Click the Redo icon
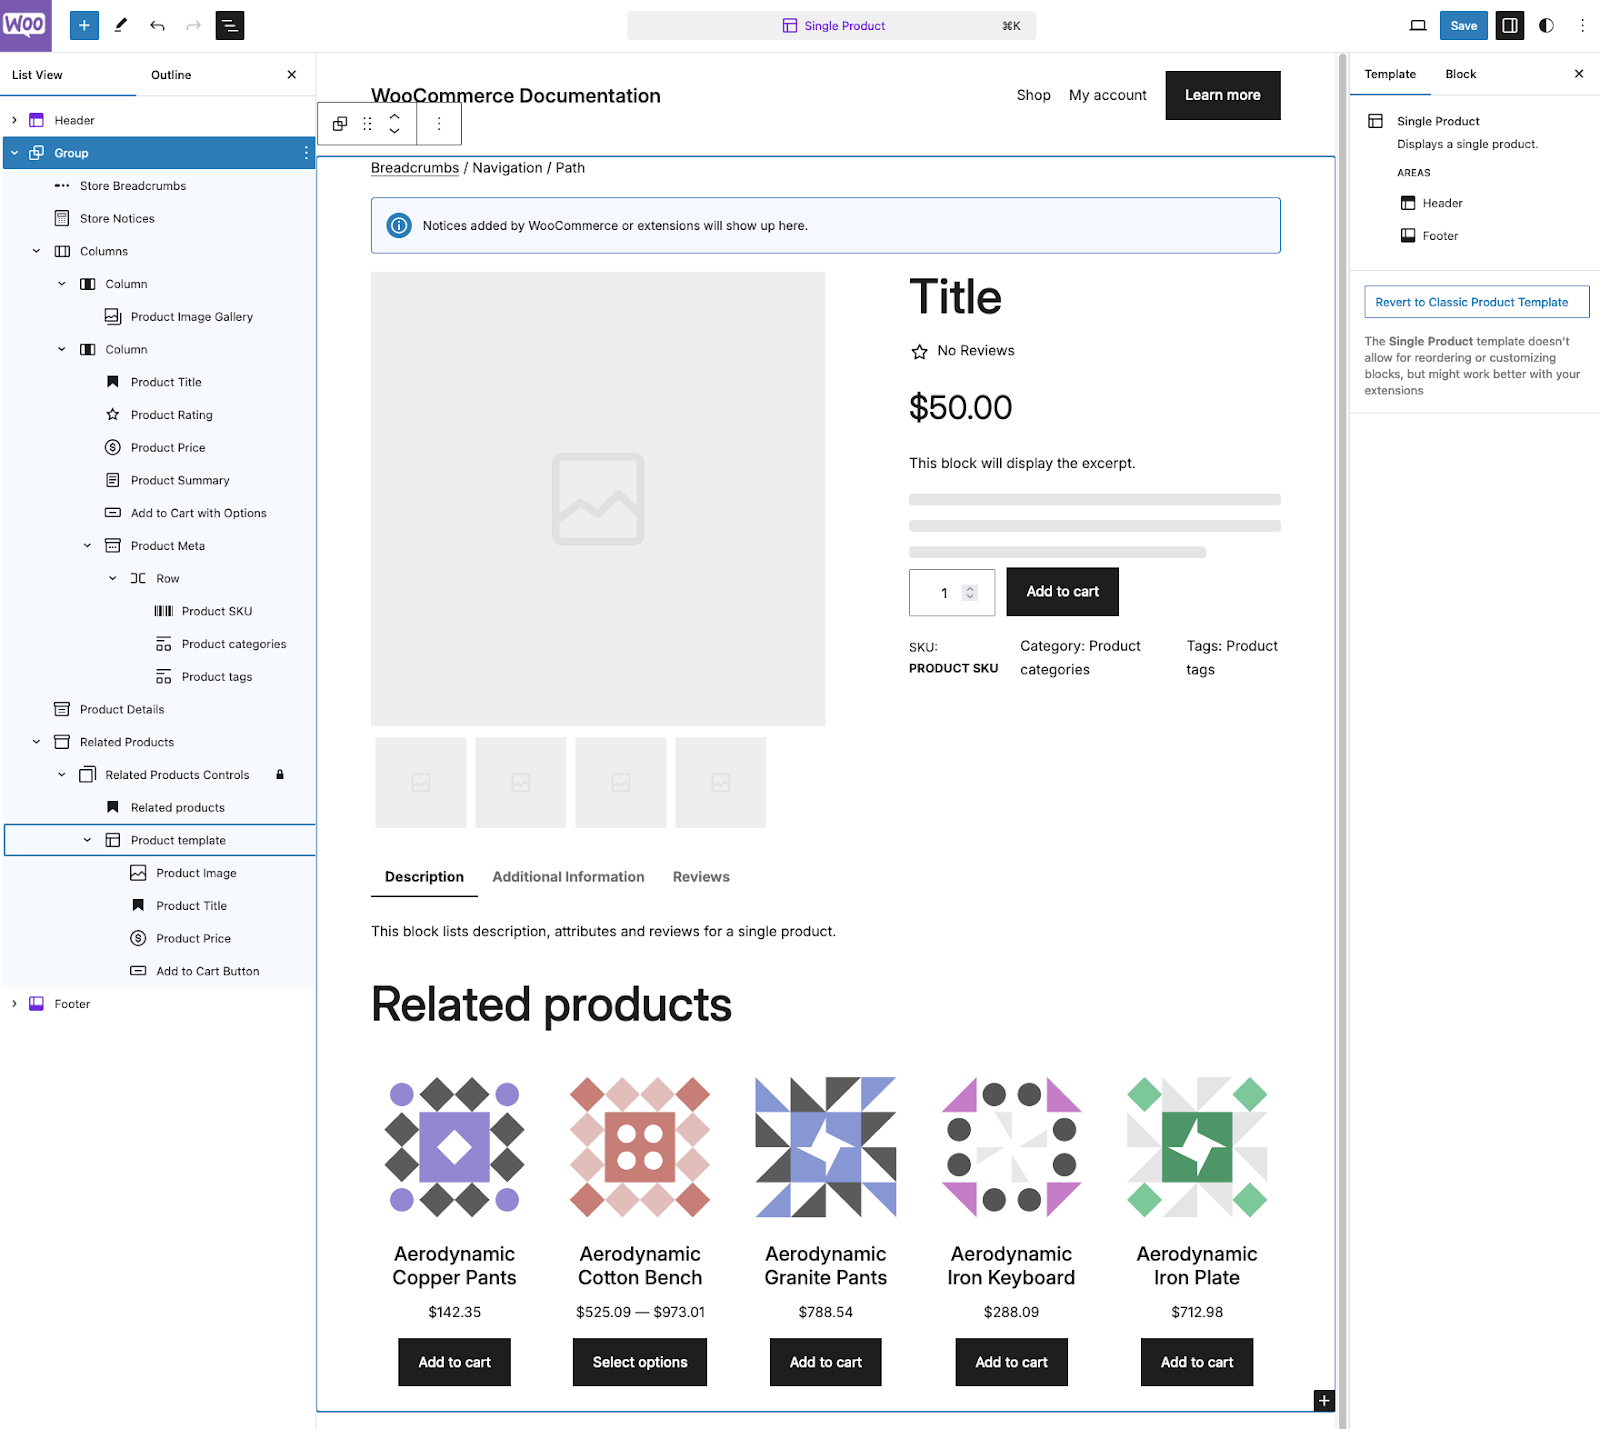 (192, 25)
